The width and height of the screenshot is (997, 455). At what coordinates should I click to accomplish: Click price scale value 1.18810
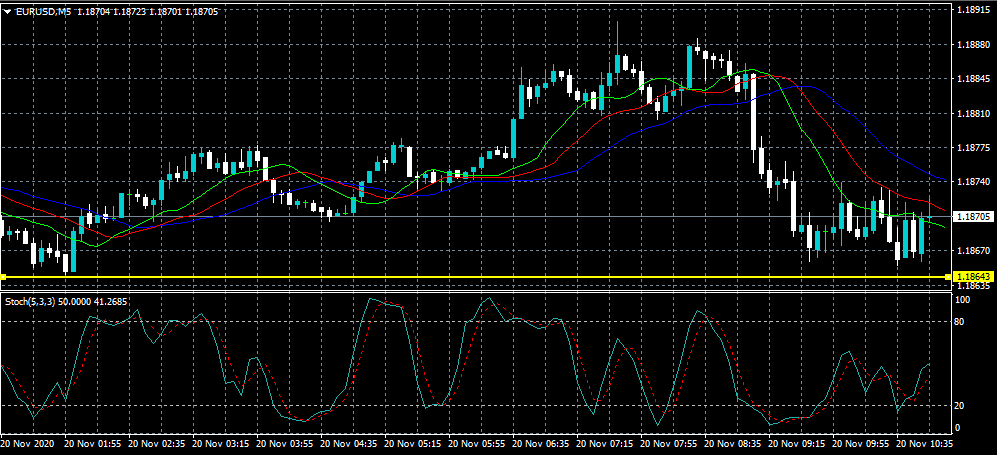(975, 113)
